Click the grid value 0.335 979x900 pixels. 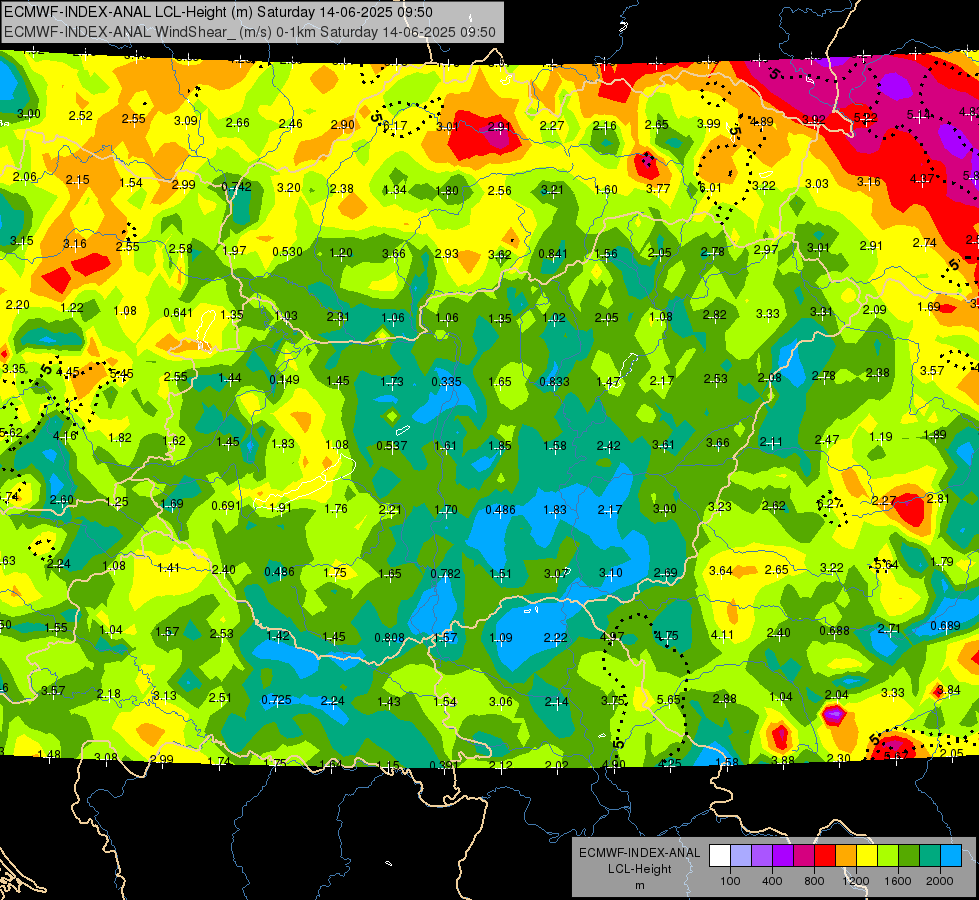pos(446,382)
